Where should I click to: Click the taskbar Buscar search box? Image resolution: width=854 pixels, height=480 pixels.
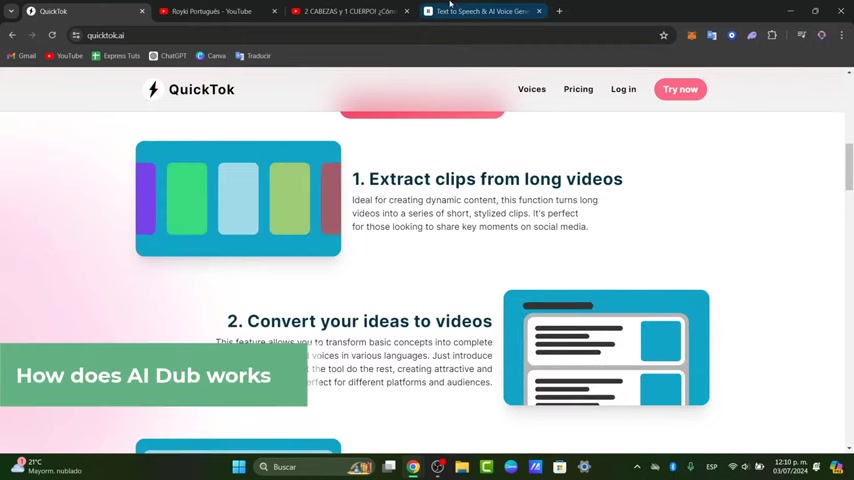click(x=314, y=467)
